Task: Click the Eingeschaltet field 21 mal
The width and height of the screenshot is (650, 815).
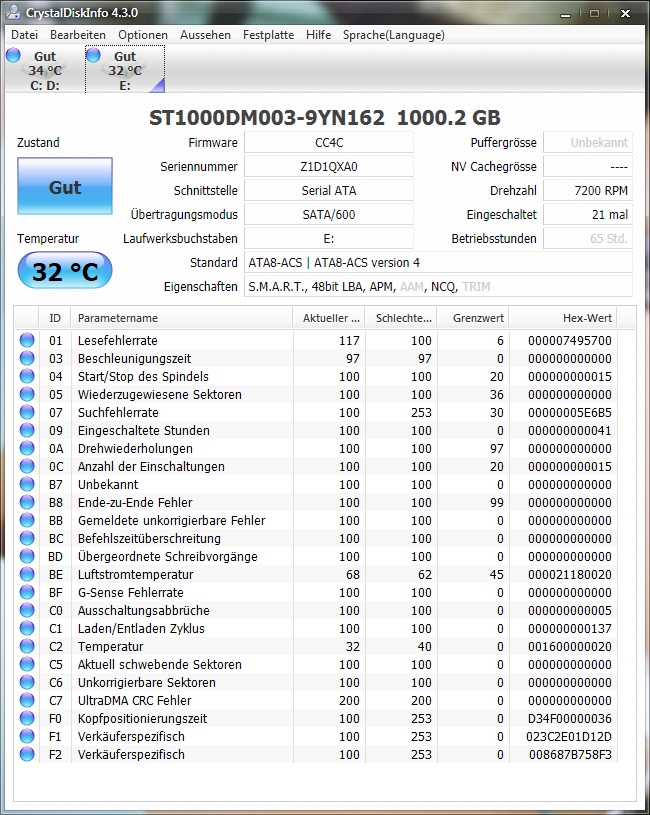Action: tap(588, 214)
